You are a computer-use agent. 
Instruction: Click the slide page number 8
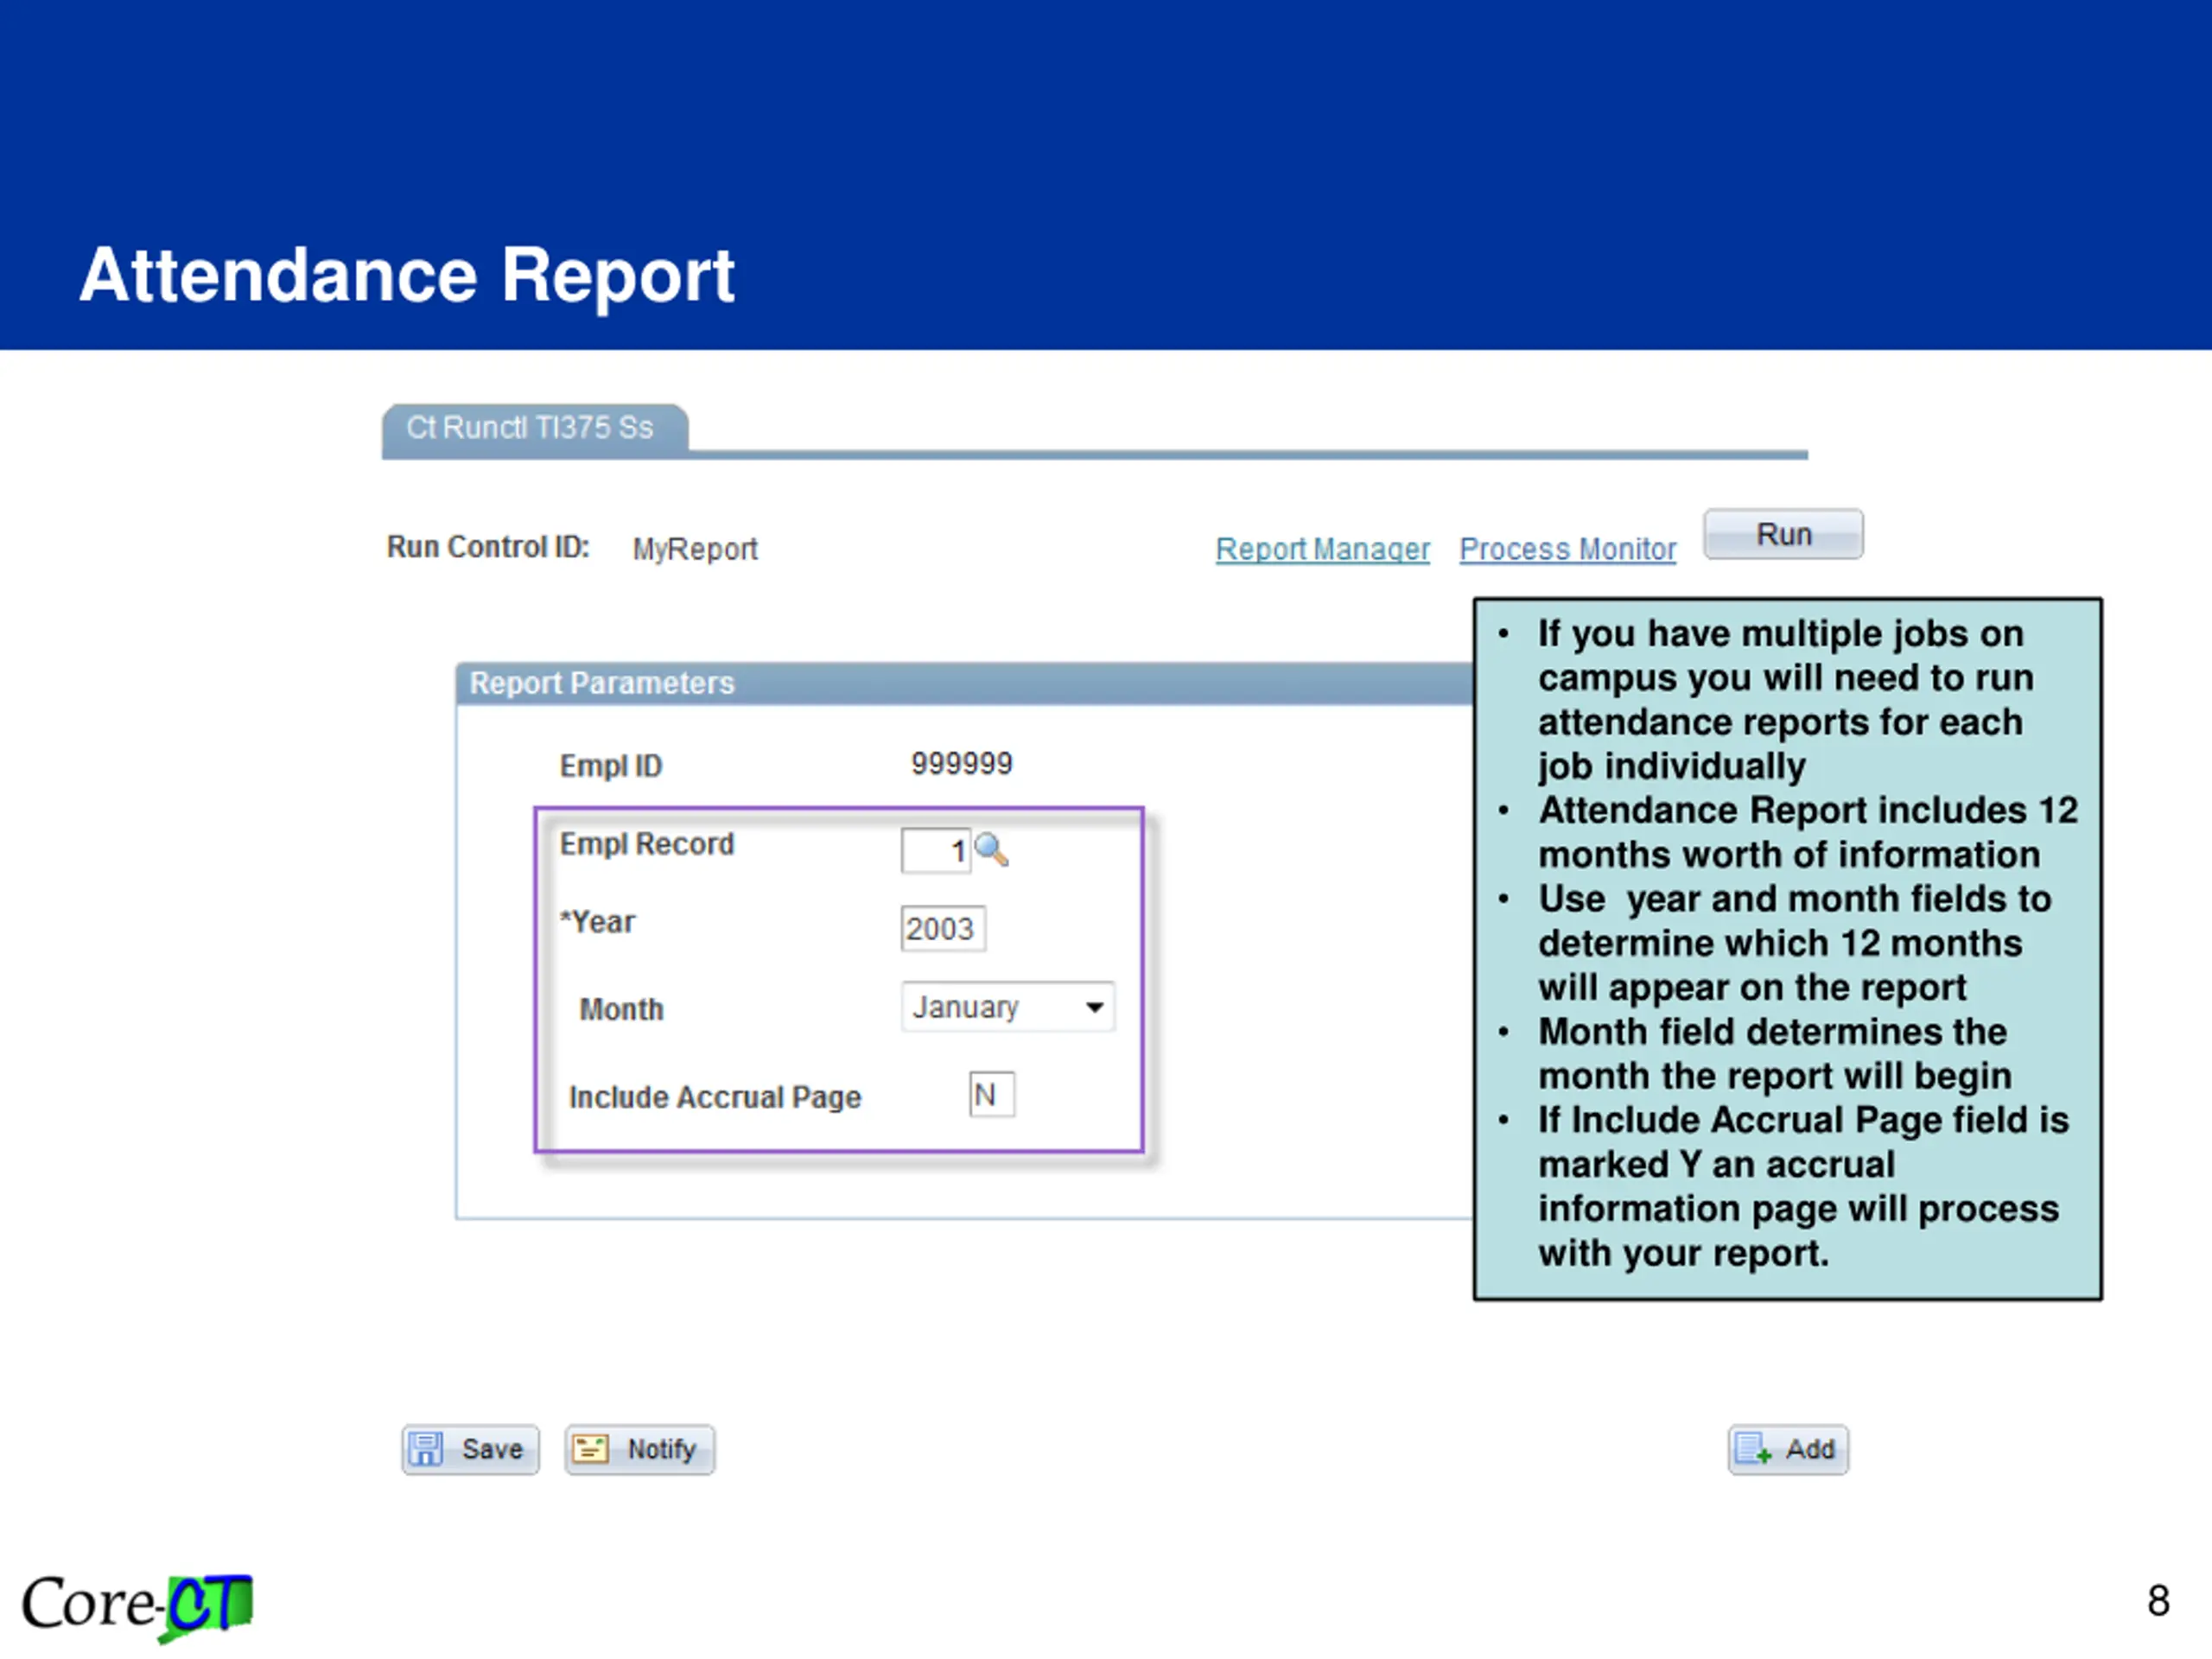2158,1601
